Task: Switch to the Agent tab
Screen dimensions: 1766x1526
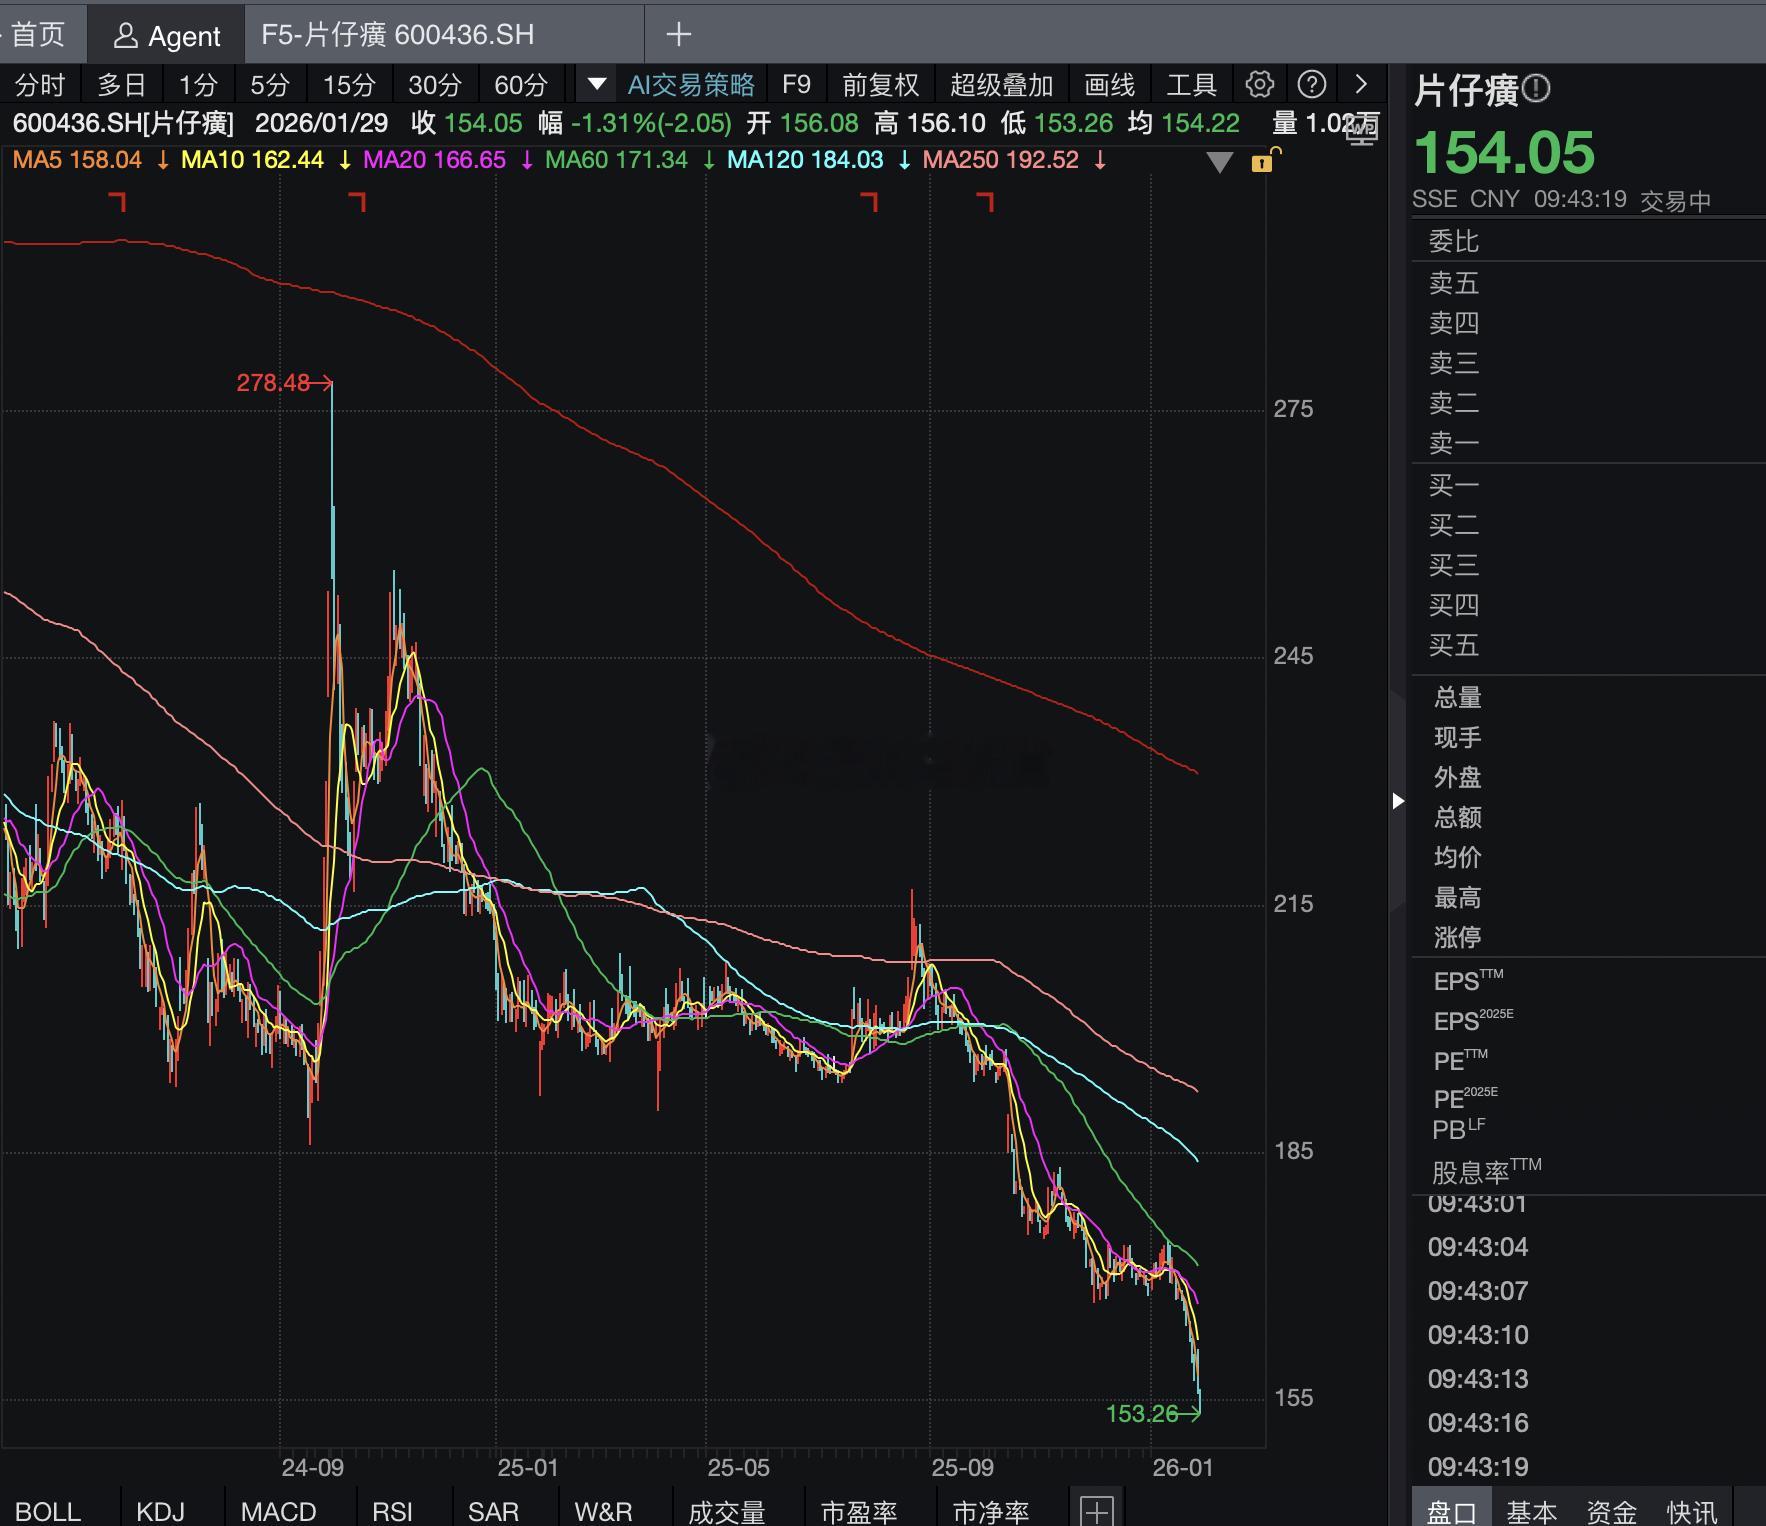Action: click(x=166, y=36)
